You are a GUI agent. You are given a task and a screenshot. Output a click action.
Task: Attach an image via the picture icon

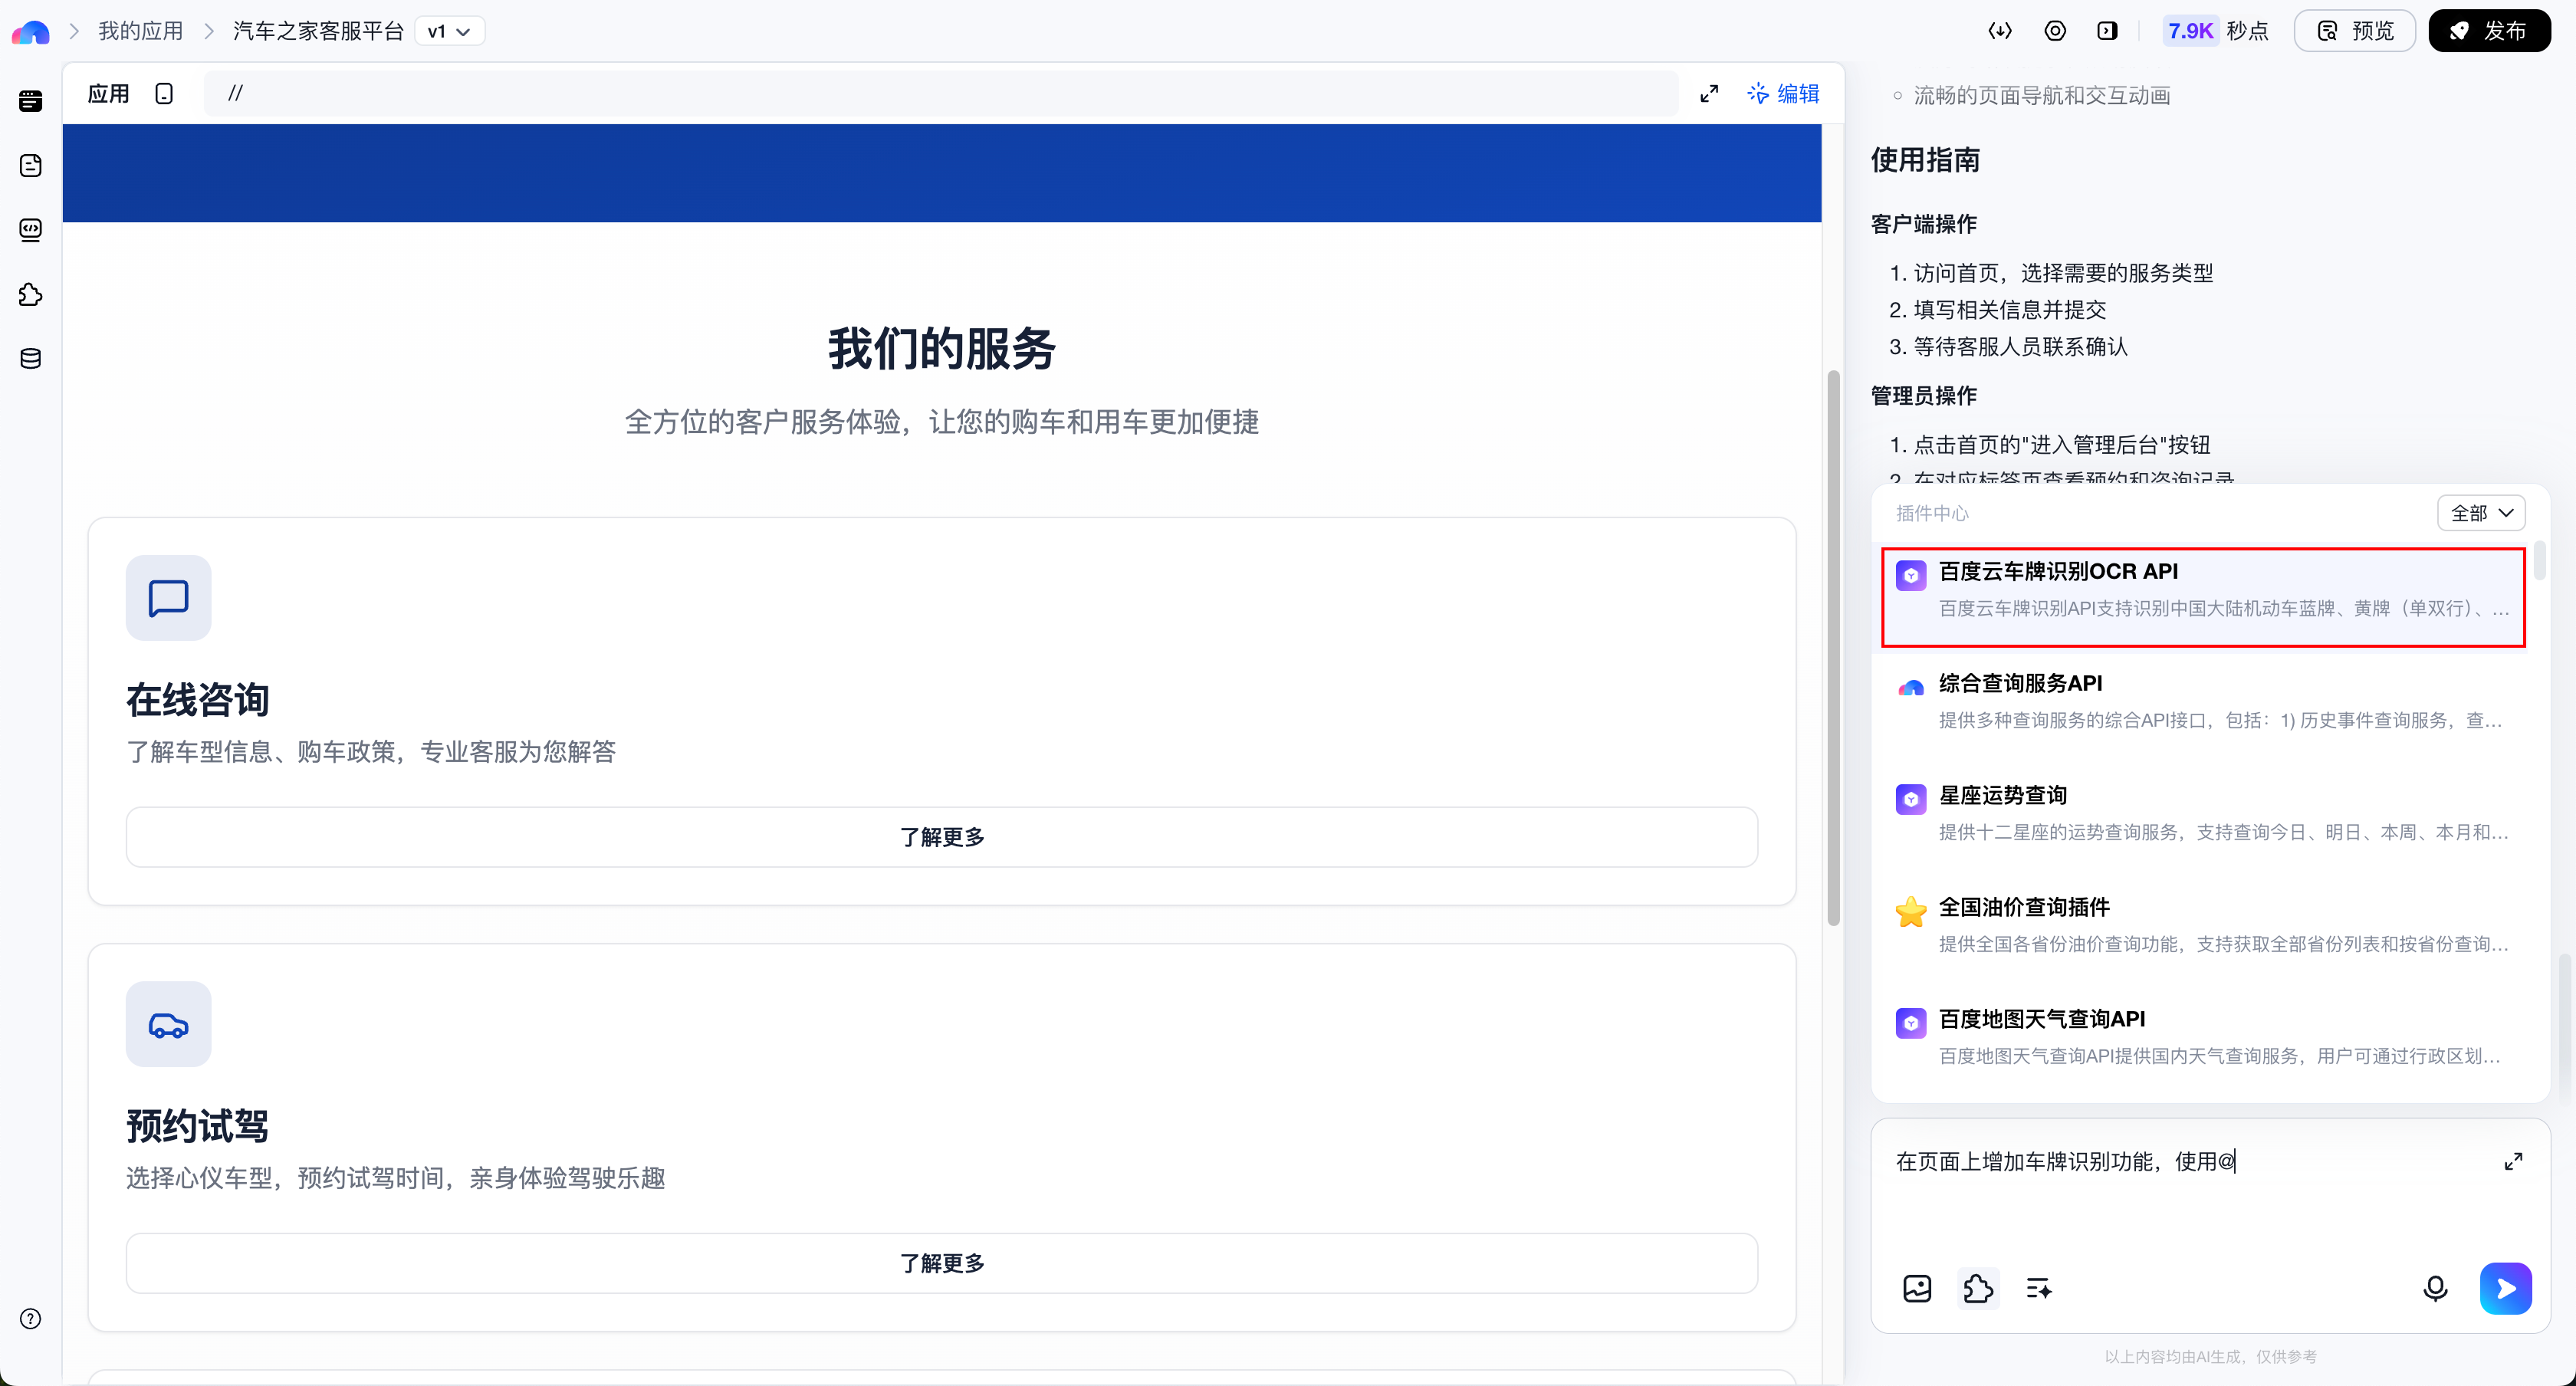pos(1917,1289)
